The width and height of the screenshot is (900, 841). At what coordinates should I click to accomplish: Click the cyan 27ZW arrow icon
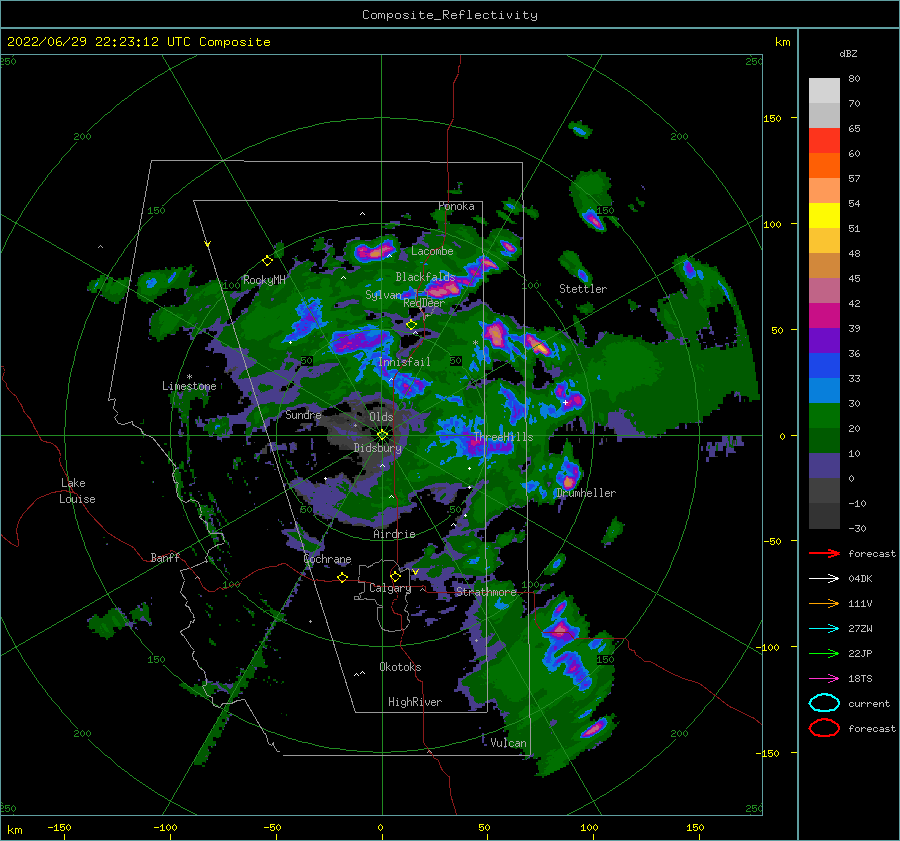pos(824,629)
